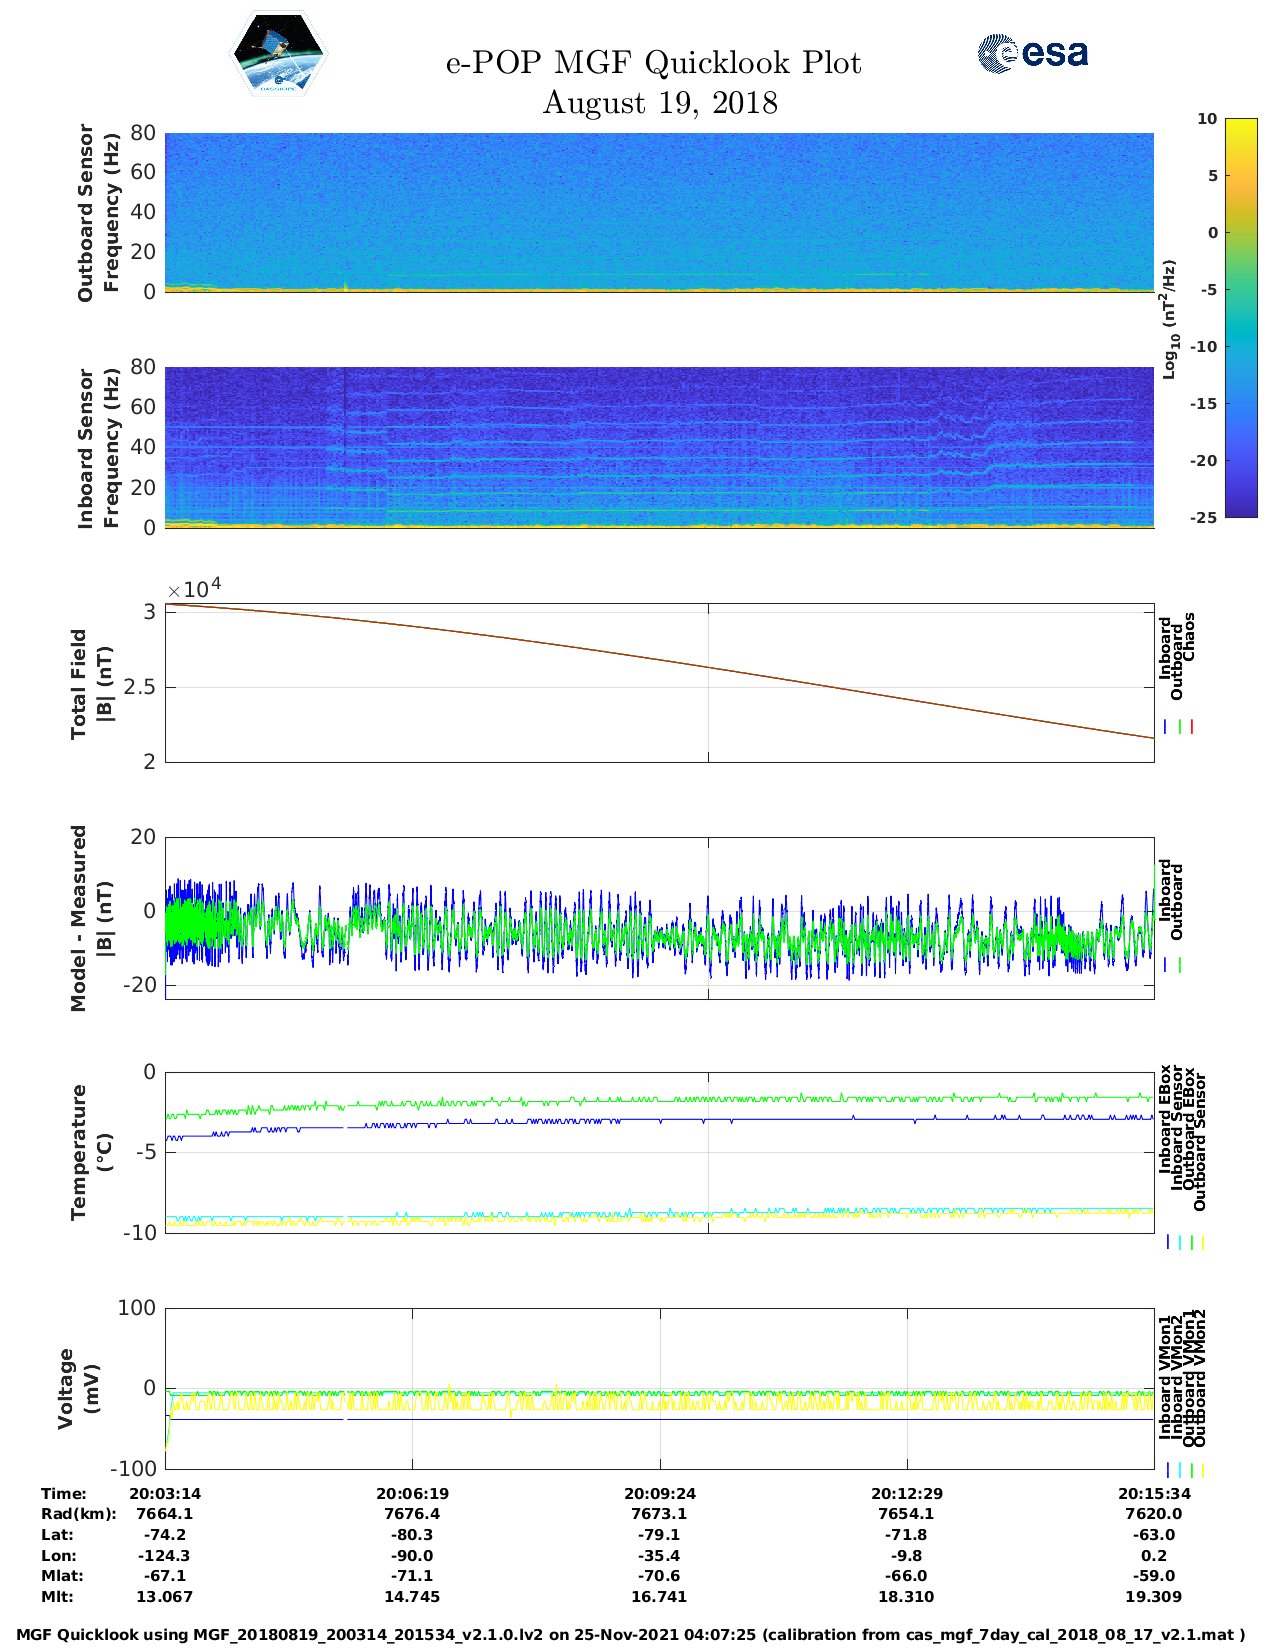Click inside the Outboard Sensor spectrogram

coord(659,212)
